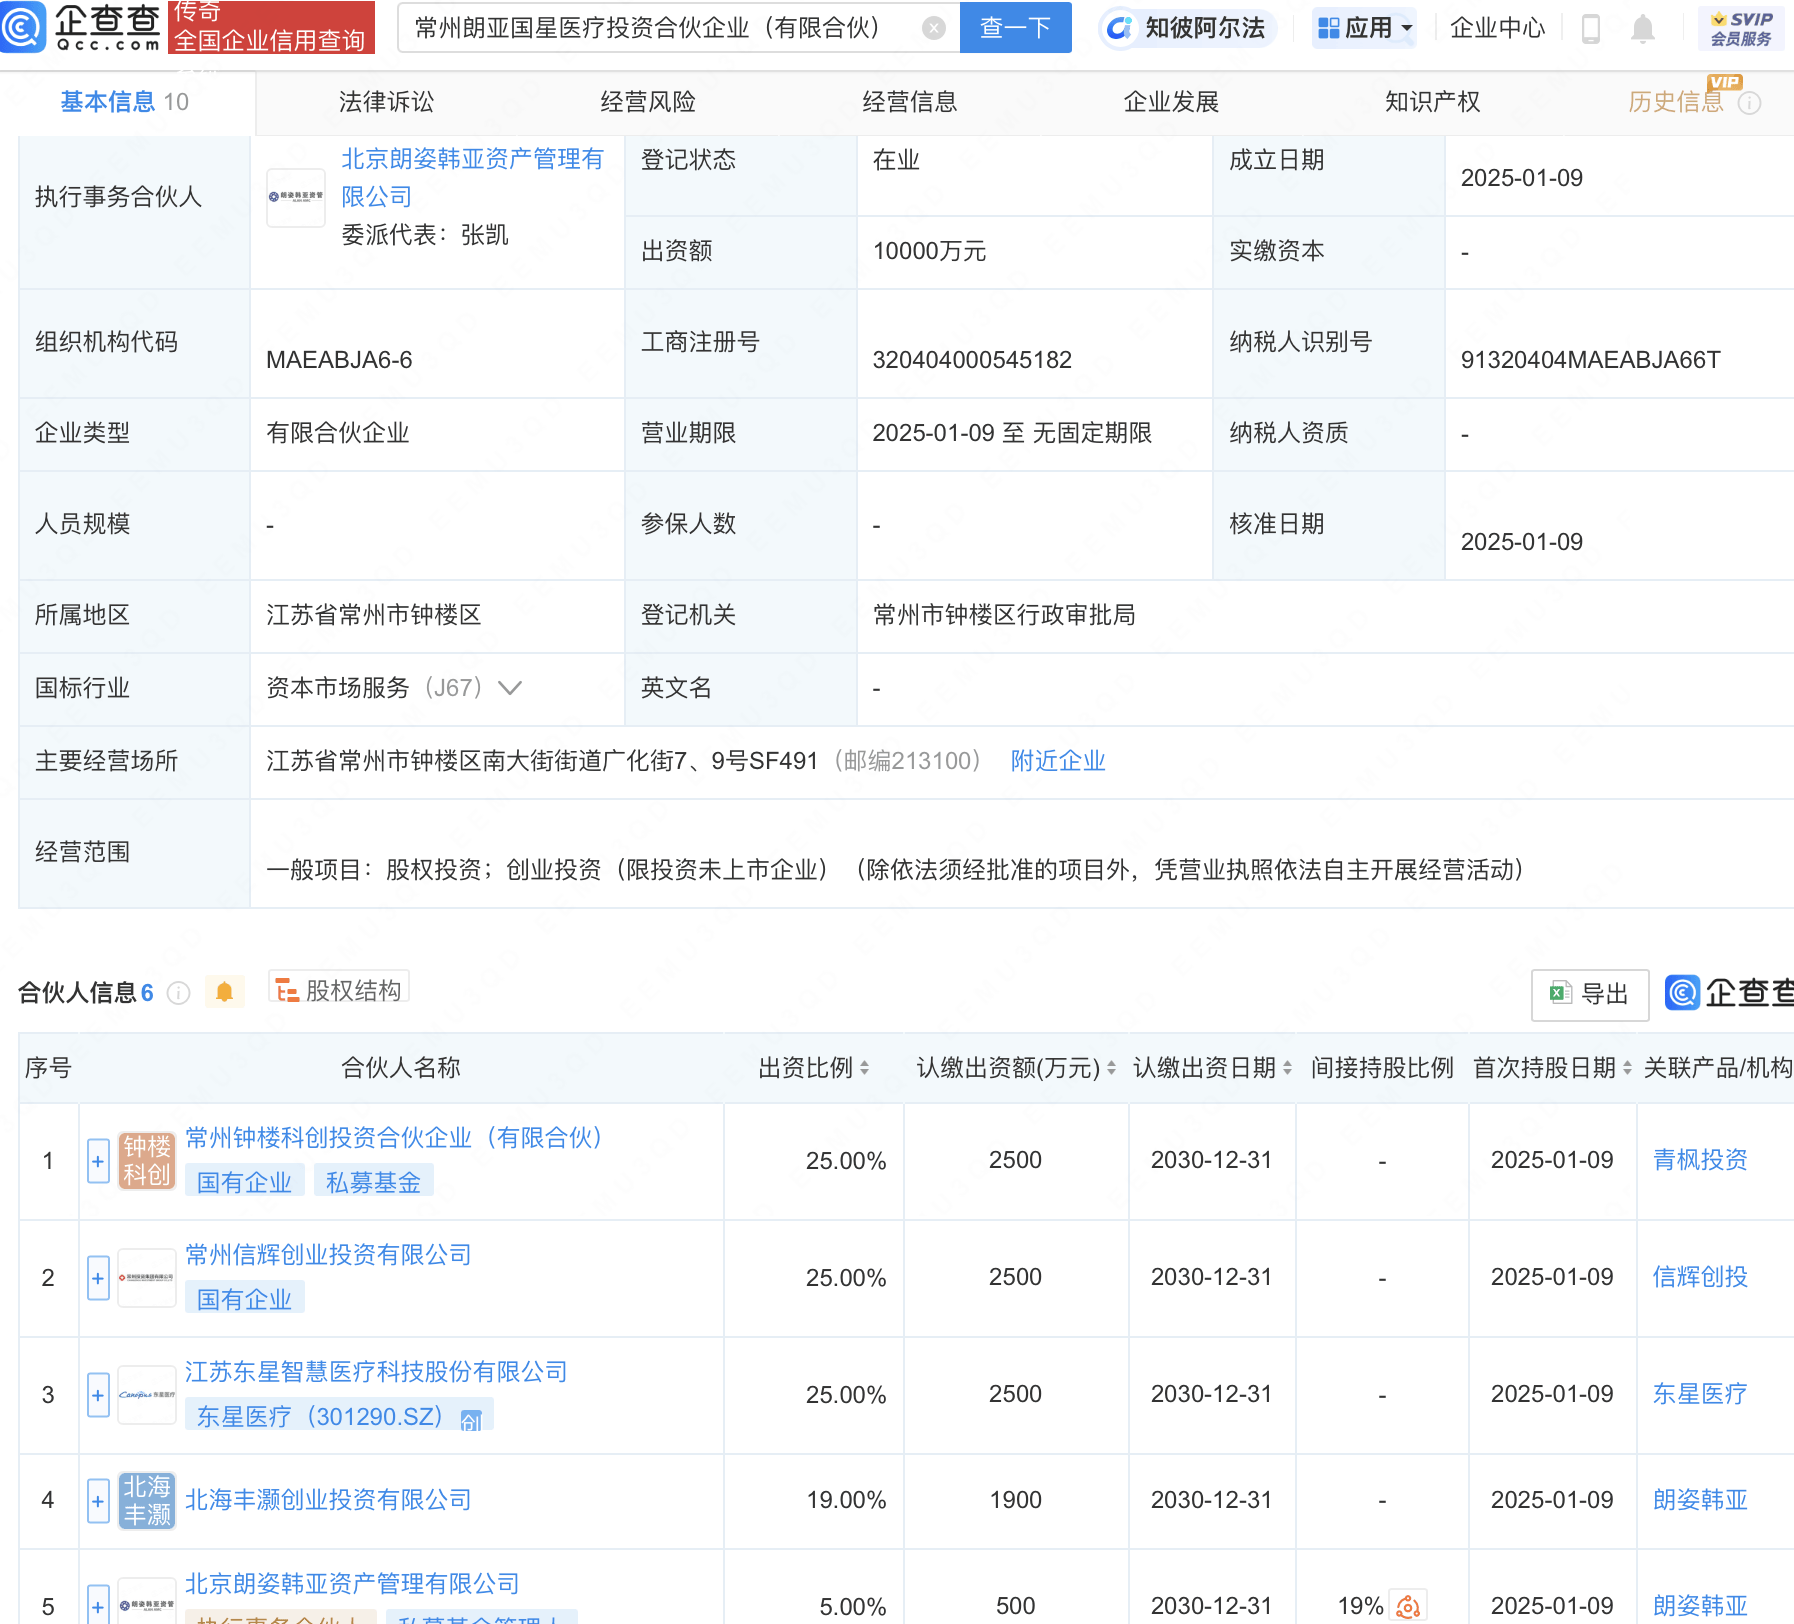Click 出资额 value 10000万元
Screen dimensions: 1794x1624
pyautogui.click(x=929, y=251)
